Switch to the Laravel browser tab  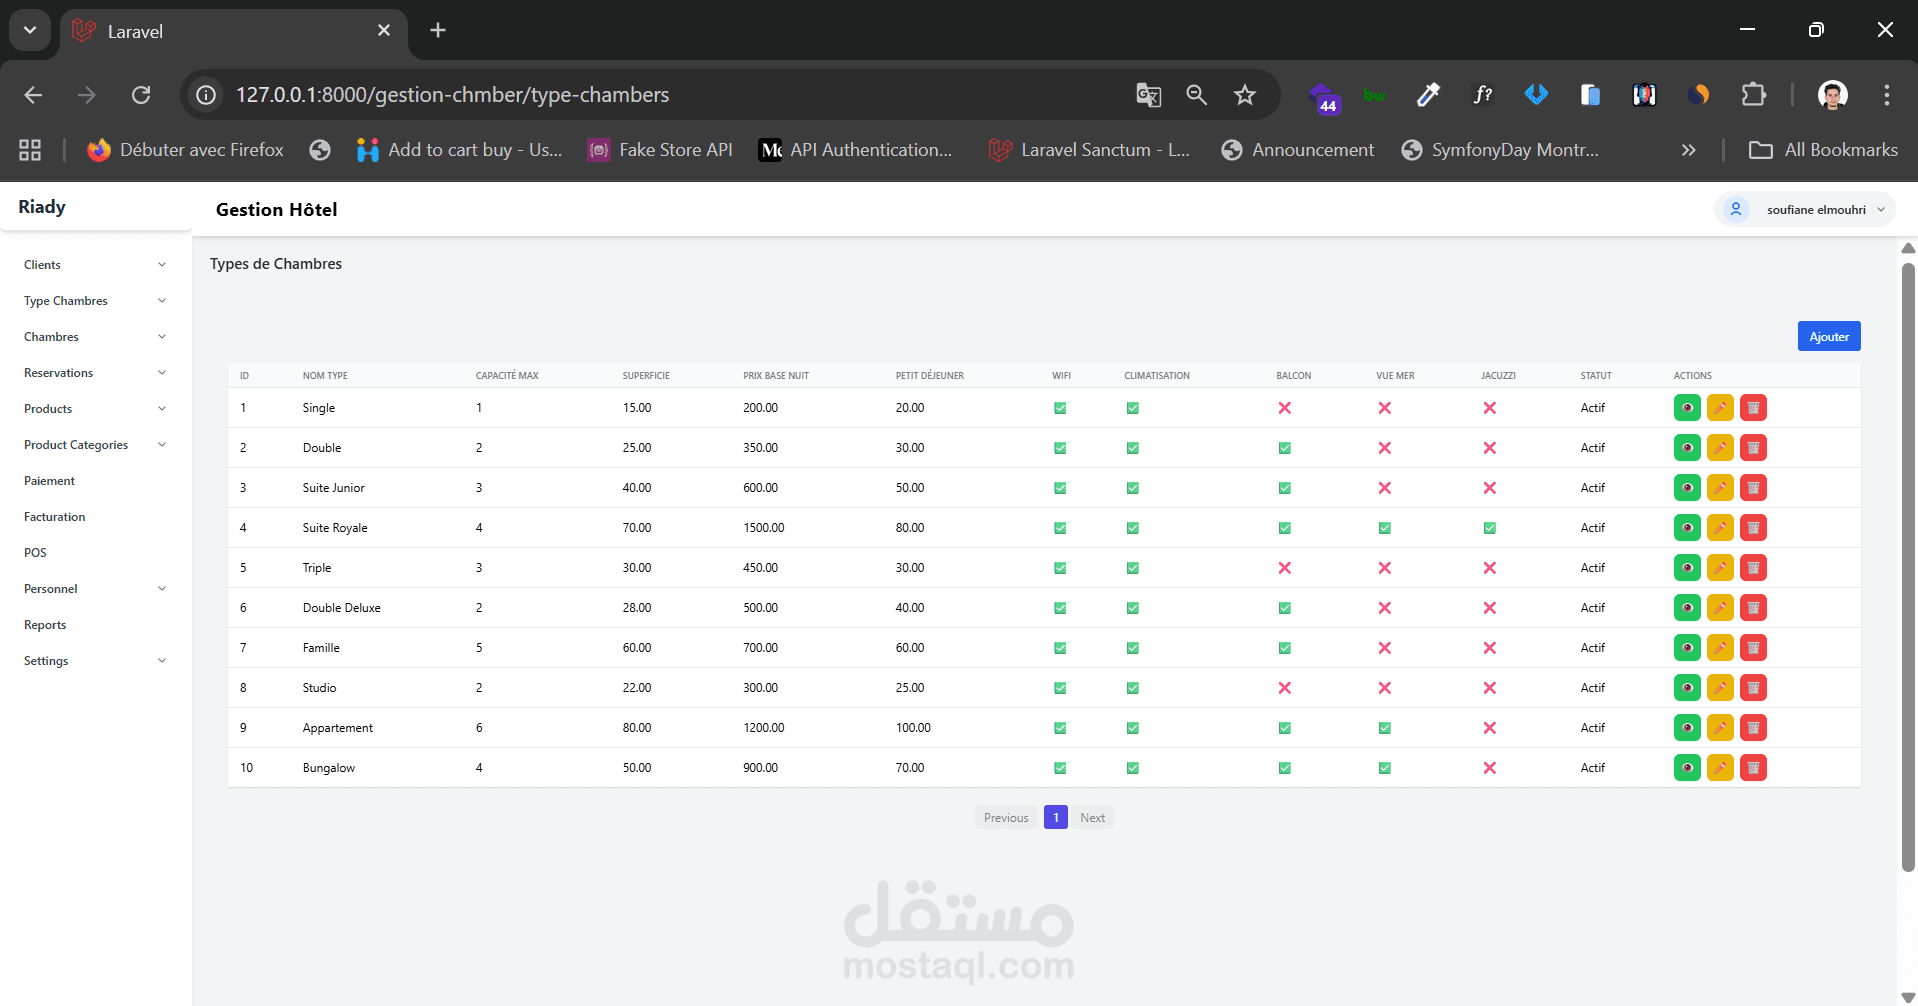(x=232, y=31)
